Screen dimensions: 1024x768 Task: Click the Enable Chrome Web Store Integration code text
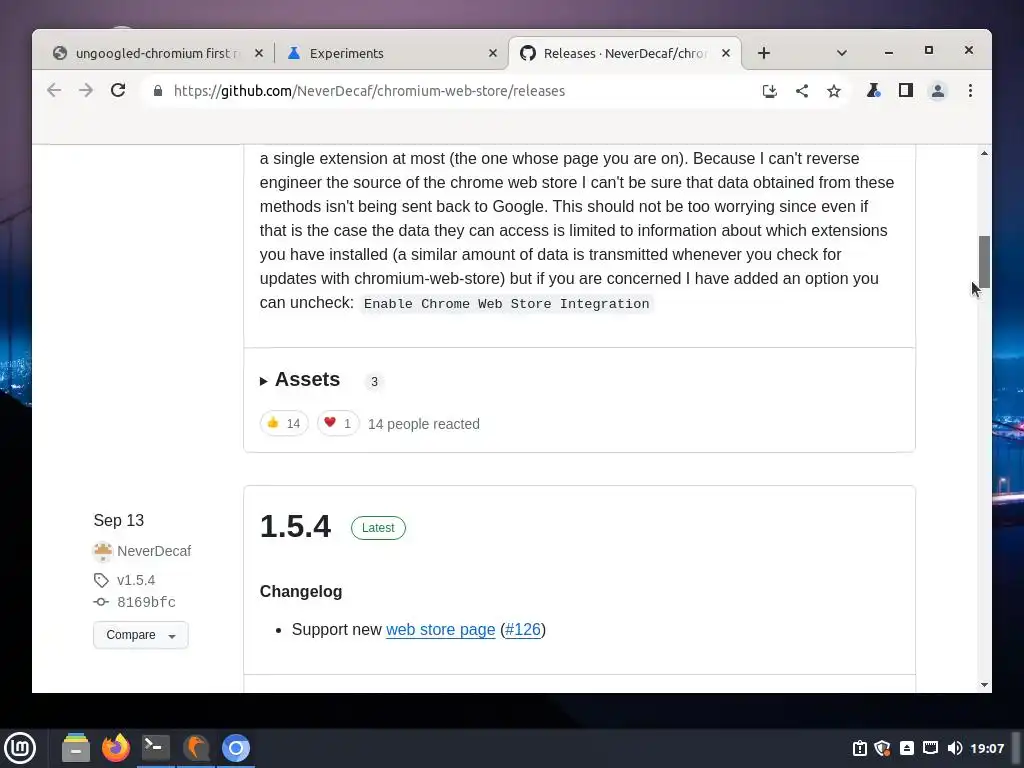click(507, 304)
